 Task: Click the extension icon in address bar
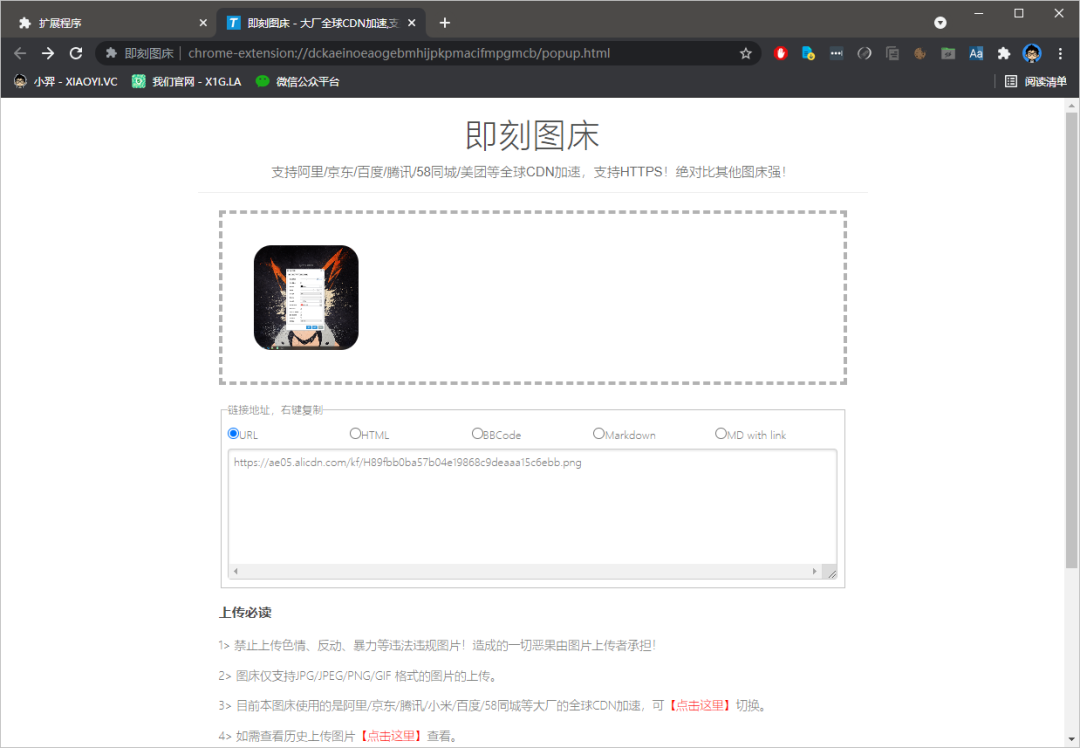tap(111, 53)
